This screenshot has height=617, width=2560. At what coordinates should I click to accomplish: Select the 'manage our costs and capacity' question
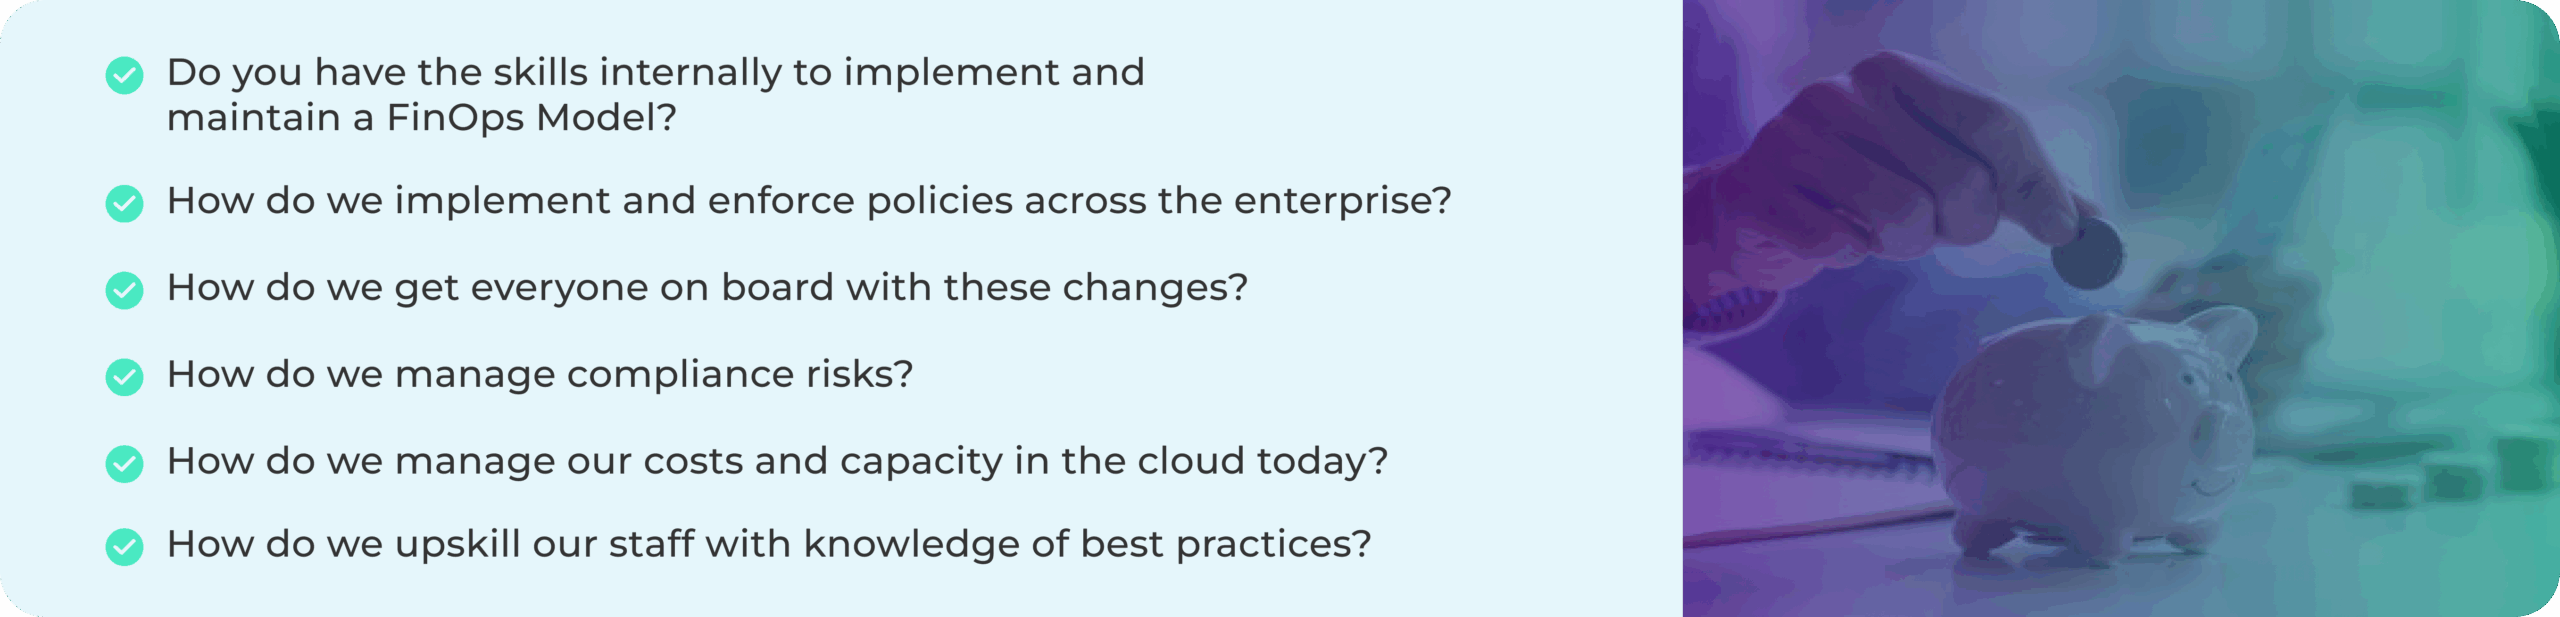(776, 462)
